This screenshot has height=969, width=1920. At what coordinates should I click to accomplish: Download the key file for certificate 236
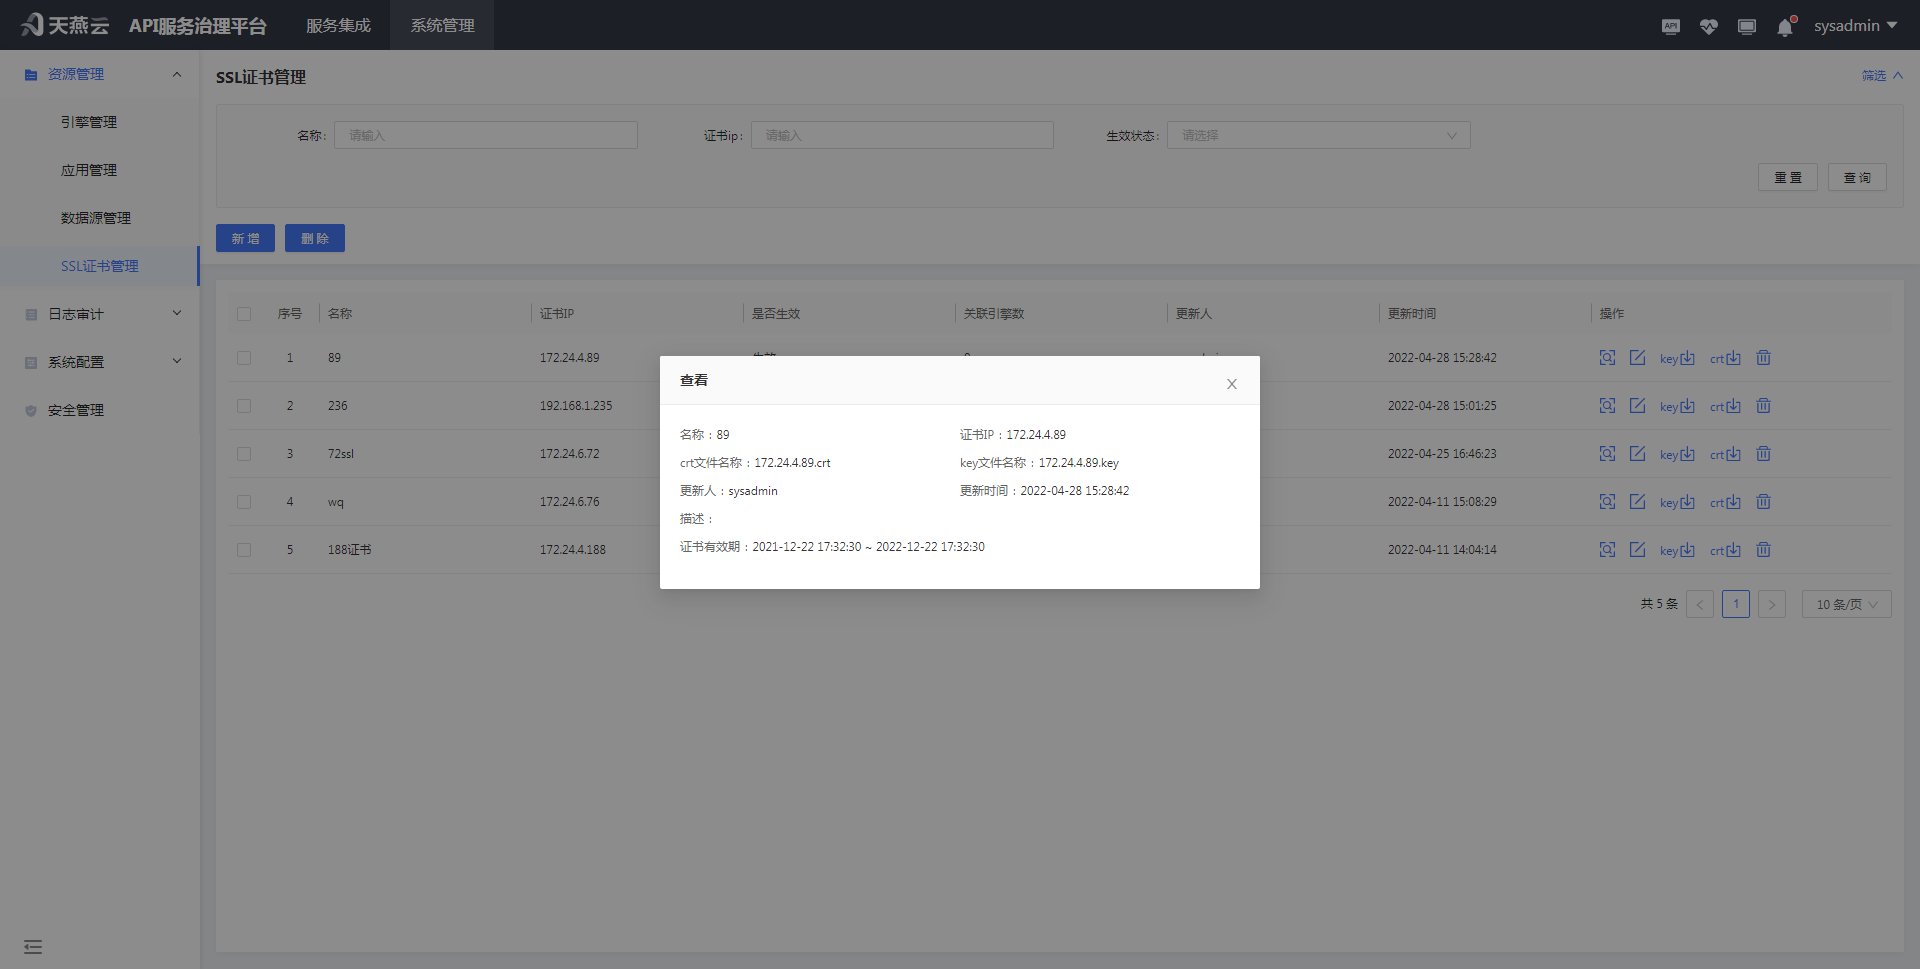1675,405
